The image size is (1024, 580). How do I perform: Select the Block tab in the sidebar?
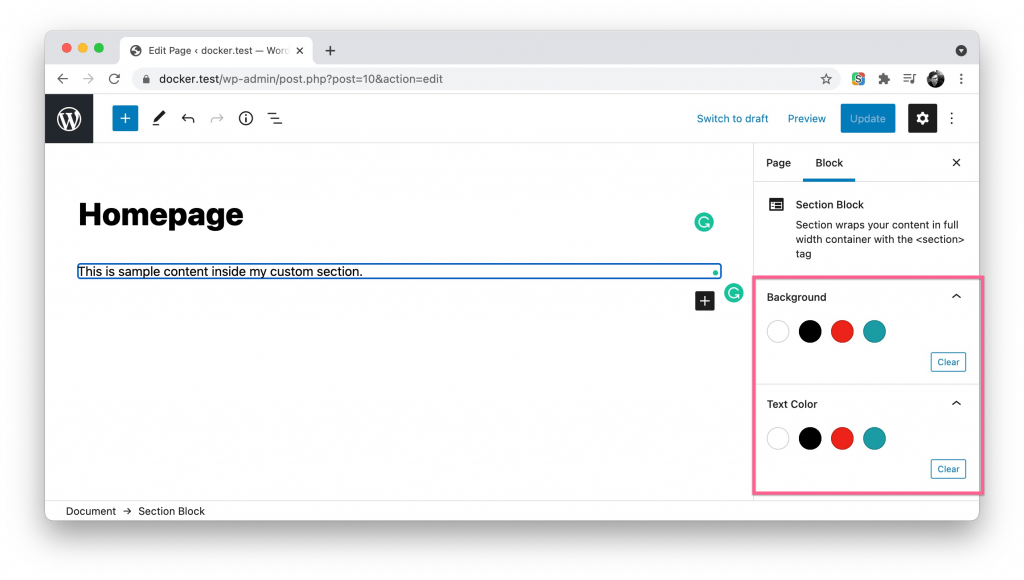[829, 162]
